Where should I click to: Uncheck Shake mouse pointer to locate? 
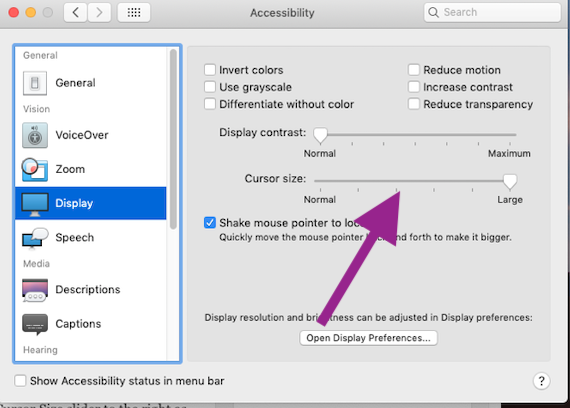click(x=210, y=223)
